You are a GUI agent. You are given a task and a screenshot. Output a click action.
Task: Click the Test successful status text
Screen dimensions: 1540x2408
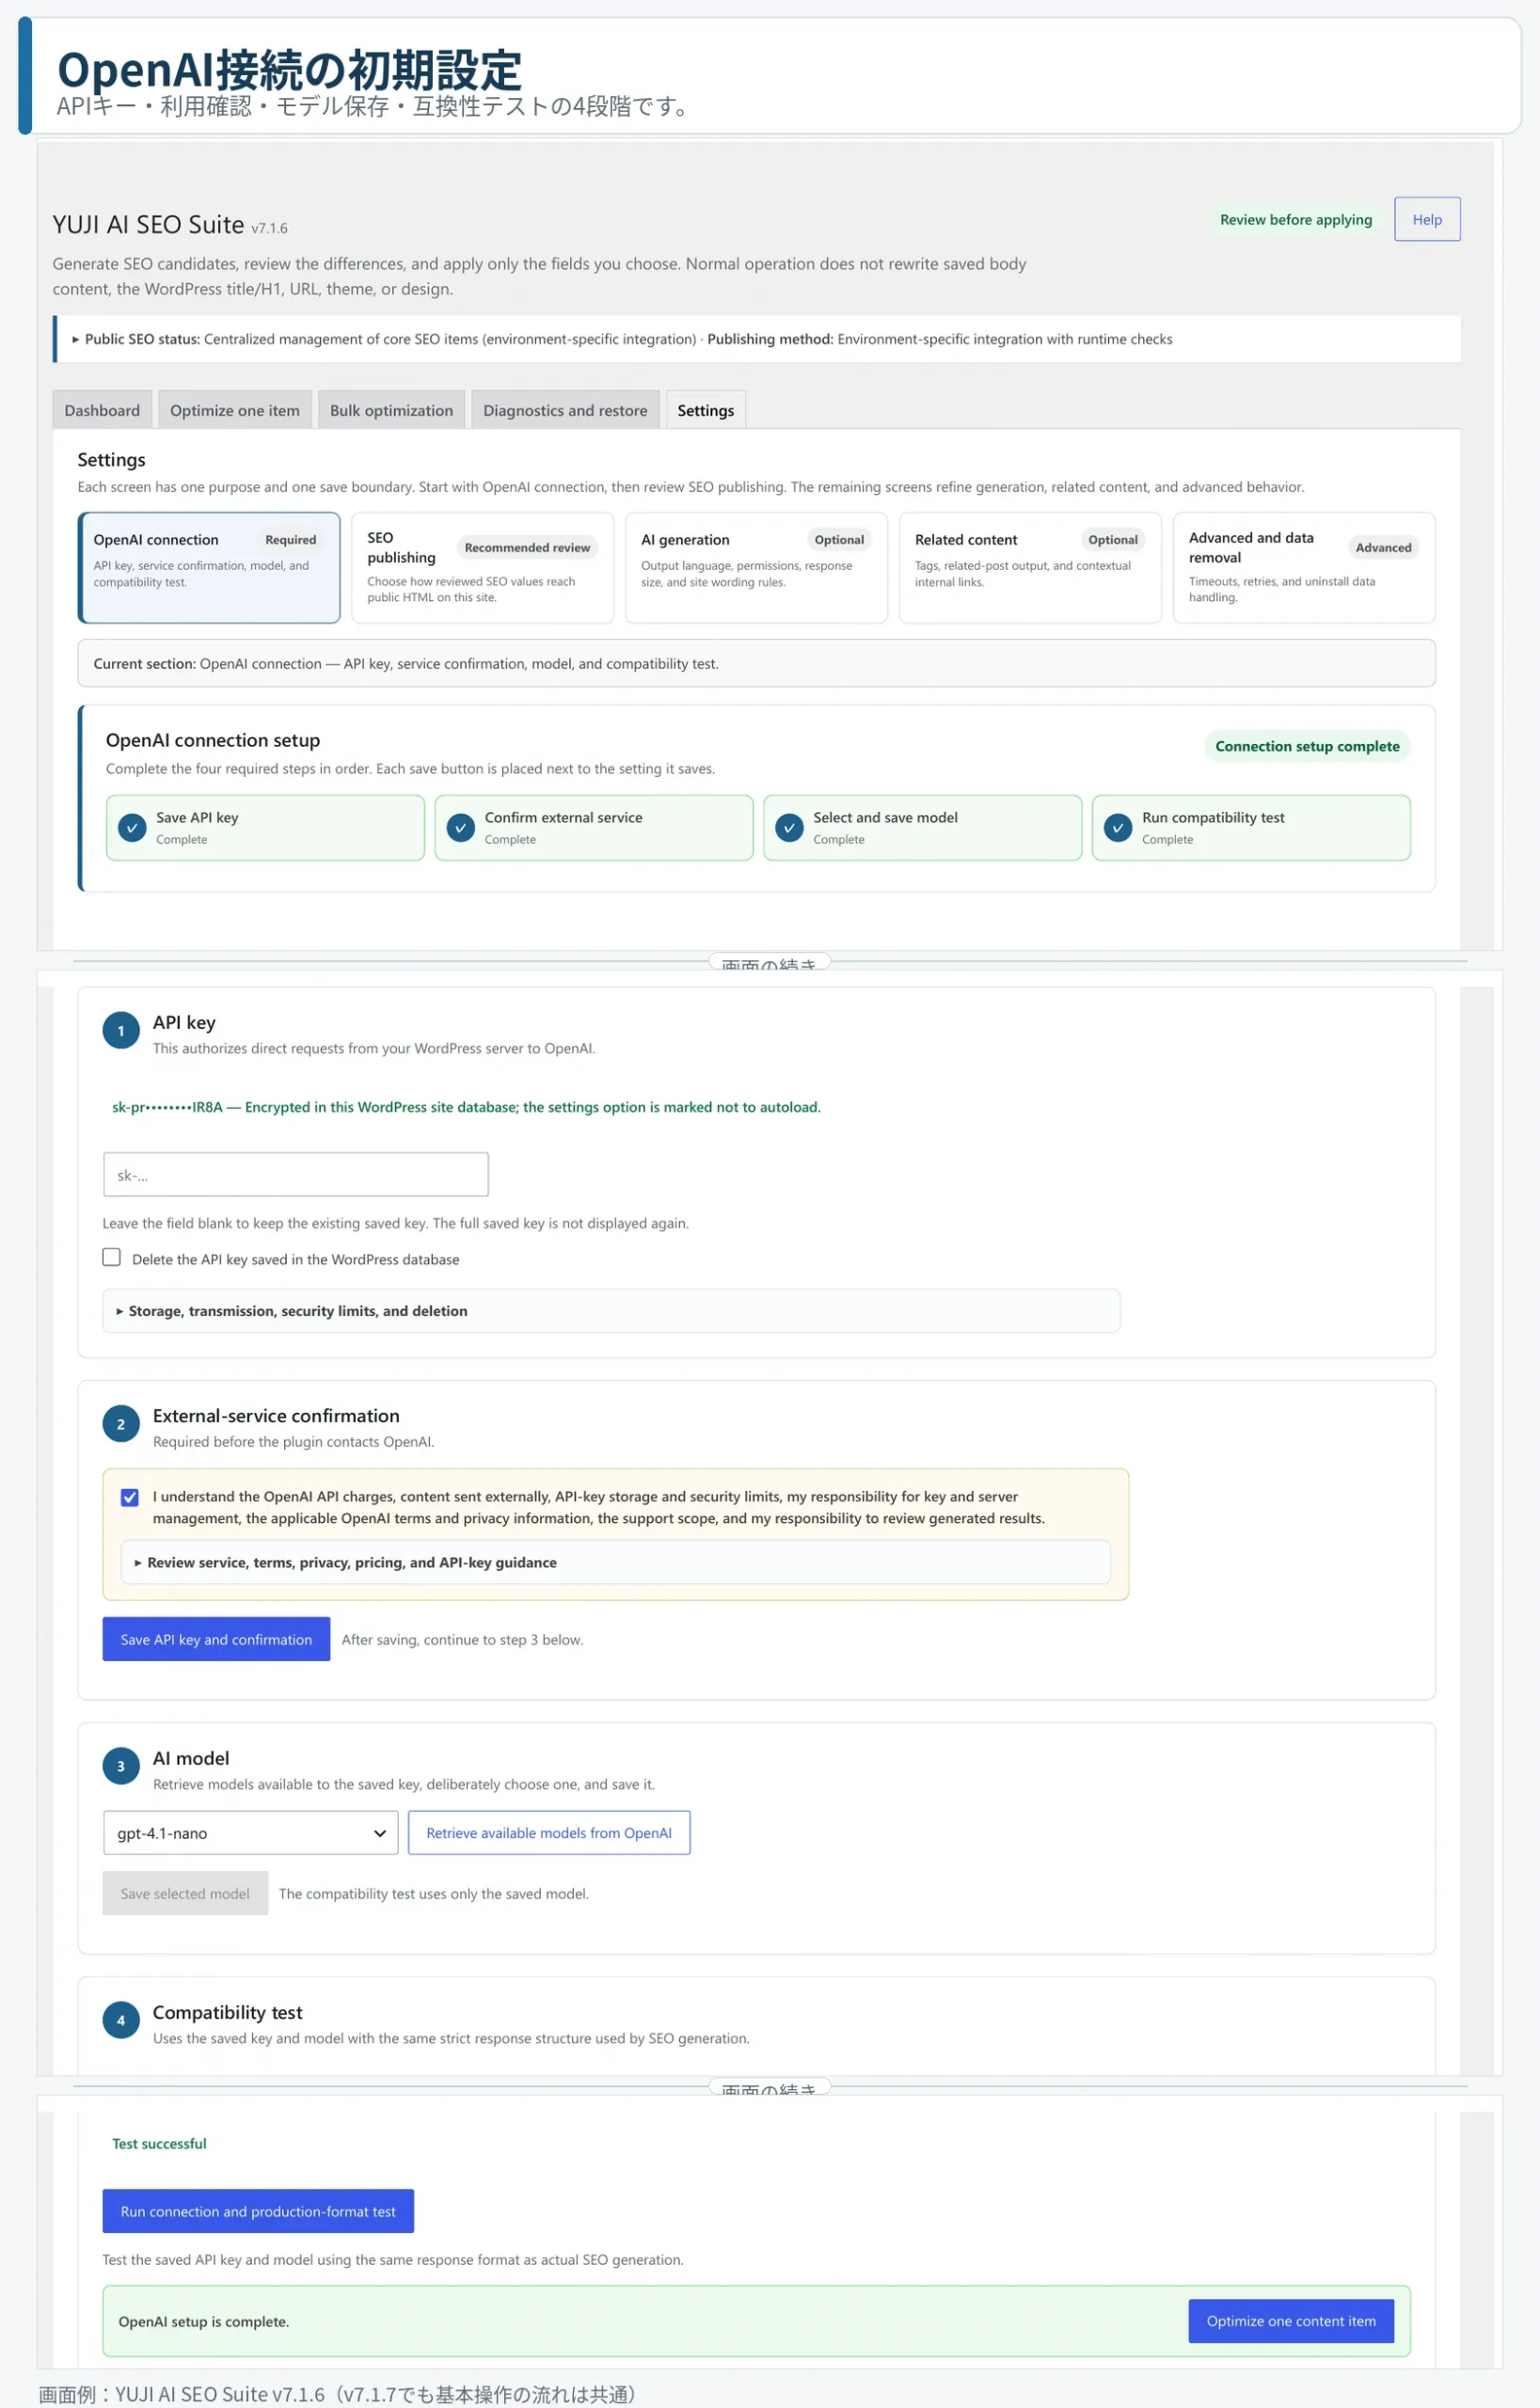(x=159, y=2144)
